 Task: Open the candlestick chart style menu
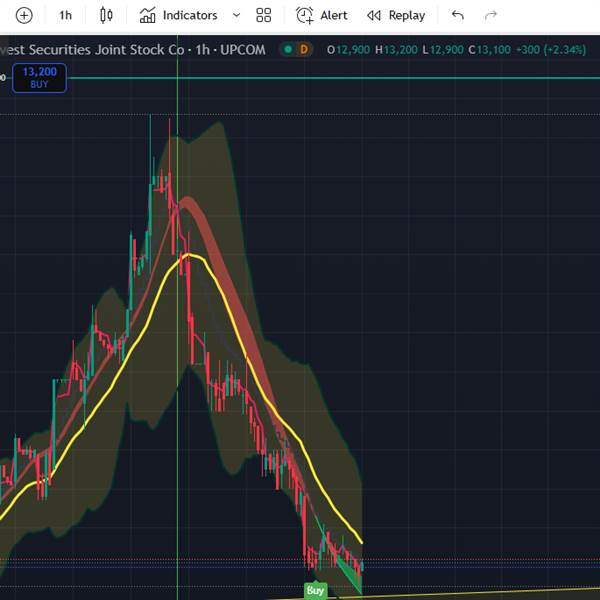point(106,15)
